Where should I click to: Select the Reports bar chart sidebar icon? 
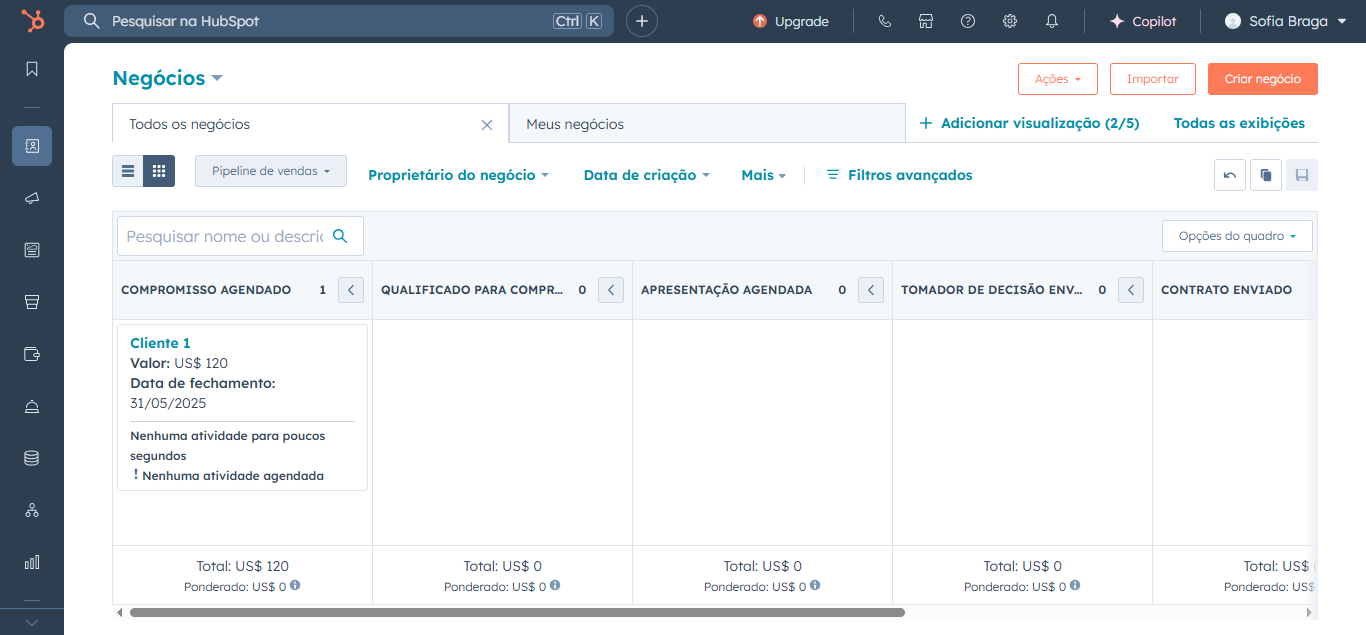click(x=31, y=561)
